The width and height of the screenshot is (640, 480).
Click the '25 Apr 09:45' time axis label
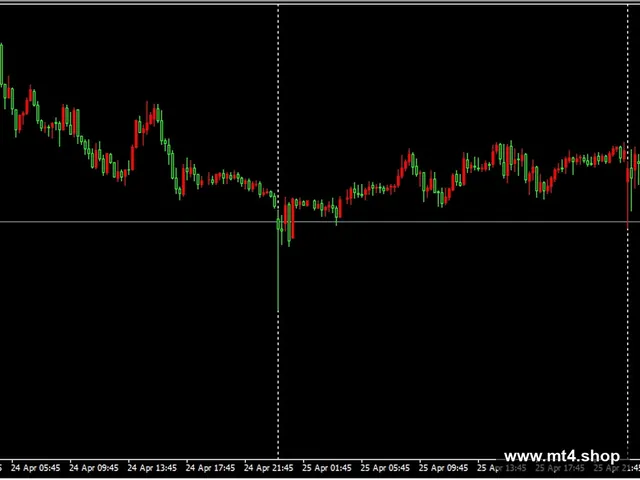(444, 468)
